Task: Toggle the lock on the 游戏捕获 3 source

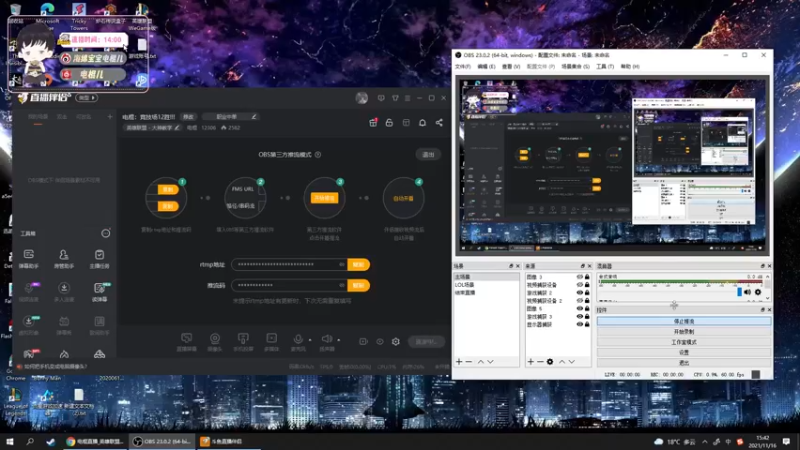Action: point(587,316)
